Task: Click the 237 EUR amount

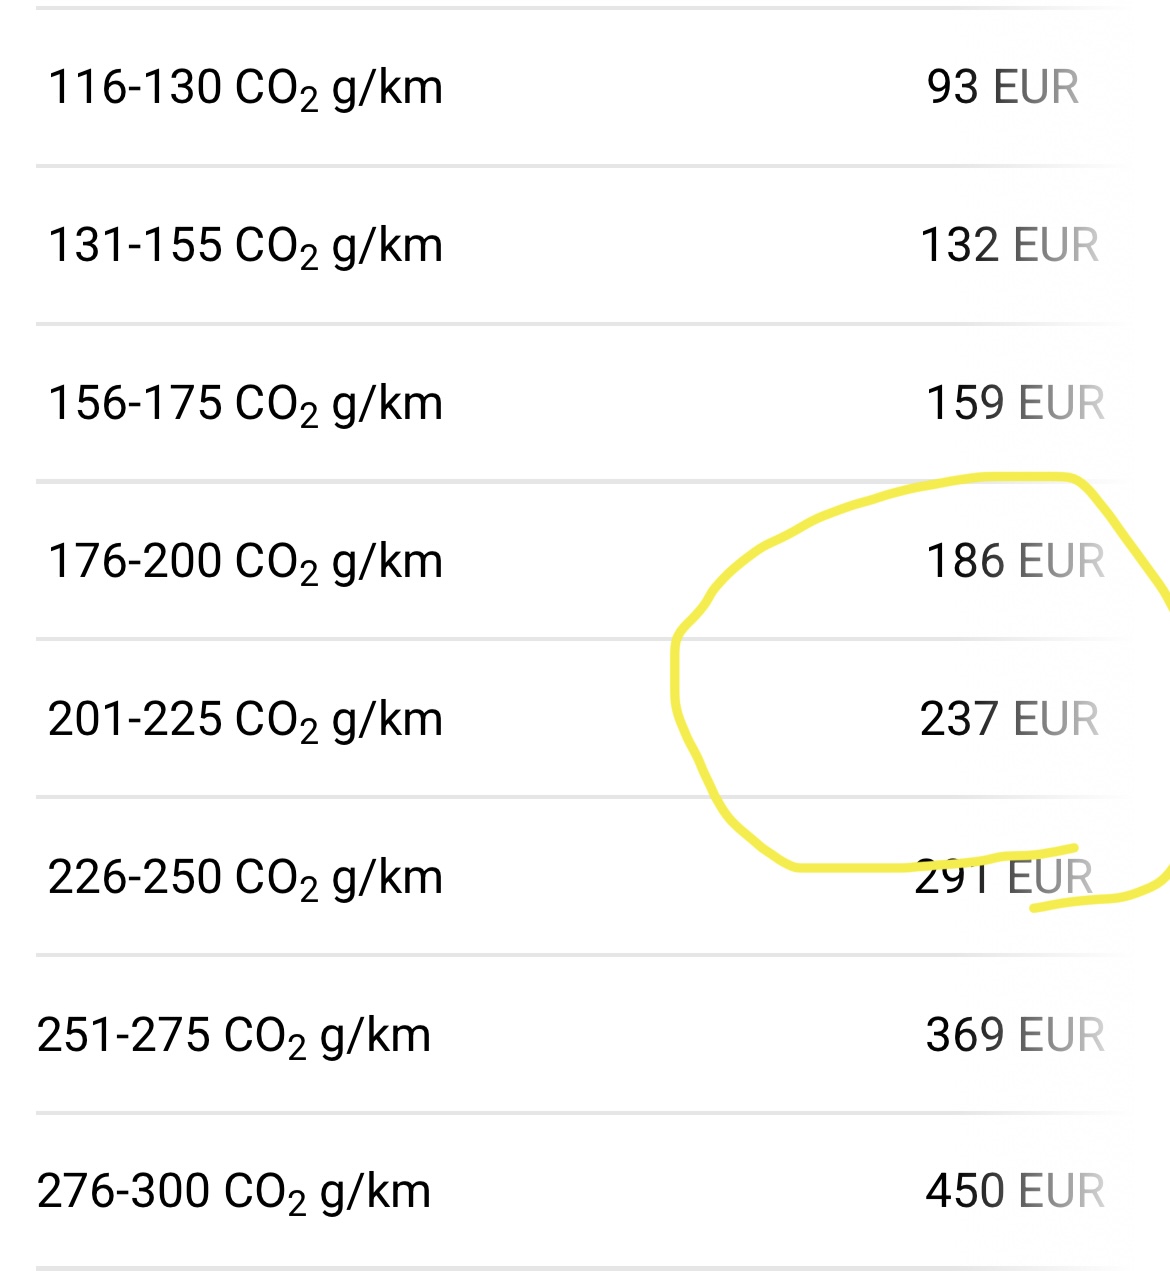Action: click(1009, 719)
